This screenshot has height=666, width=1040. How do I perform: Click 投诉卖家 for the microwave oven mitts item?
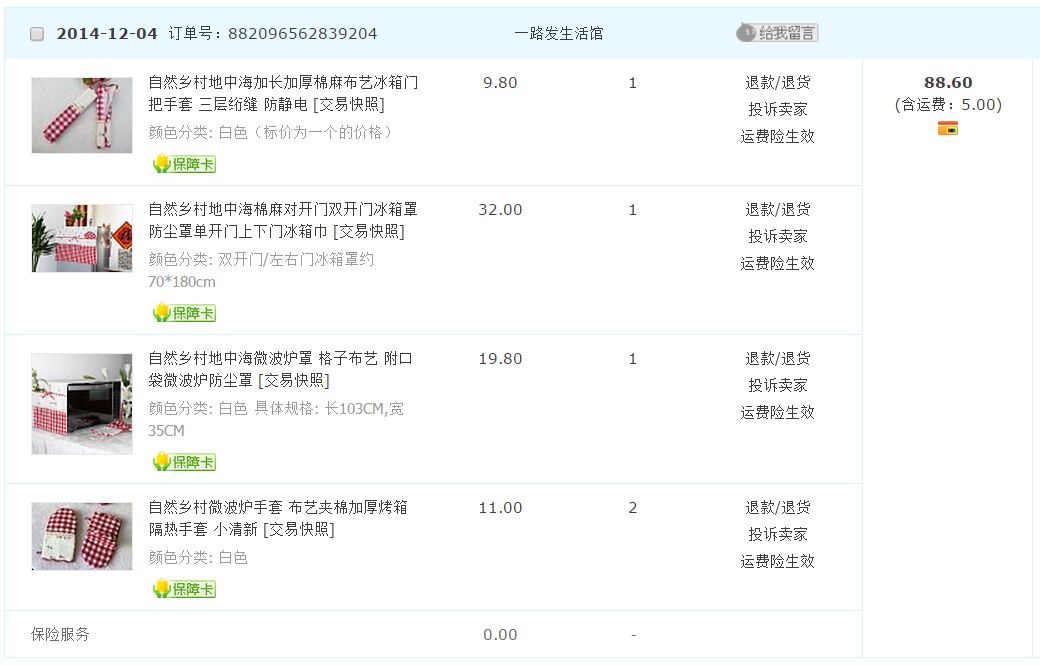click(x=777, y=535)
